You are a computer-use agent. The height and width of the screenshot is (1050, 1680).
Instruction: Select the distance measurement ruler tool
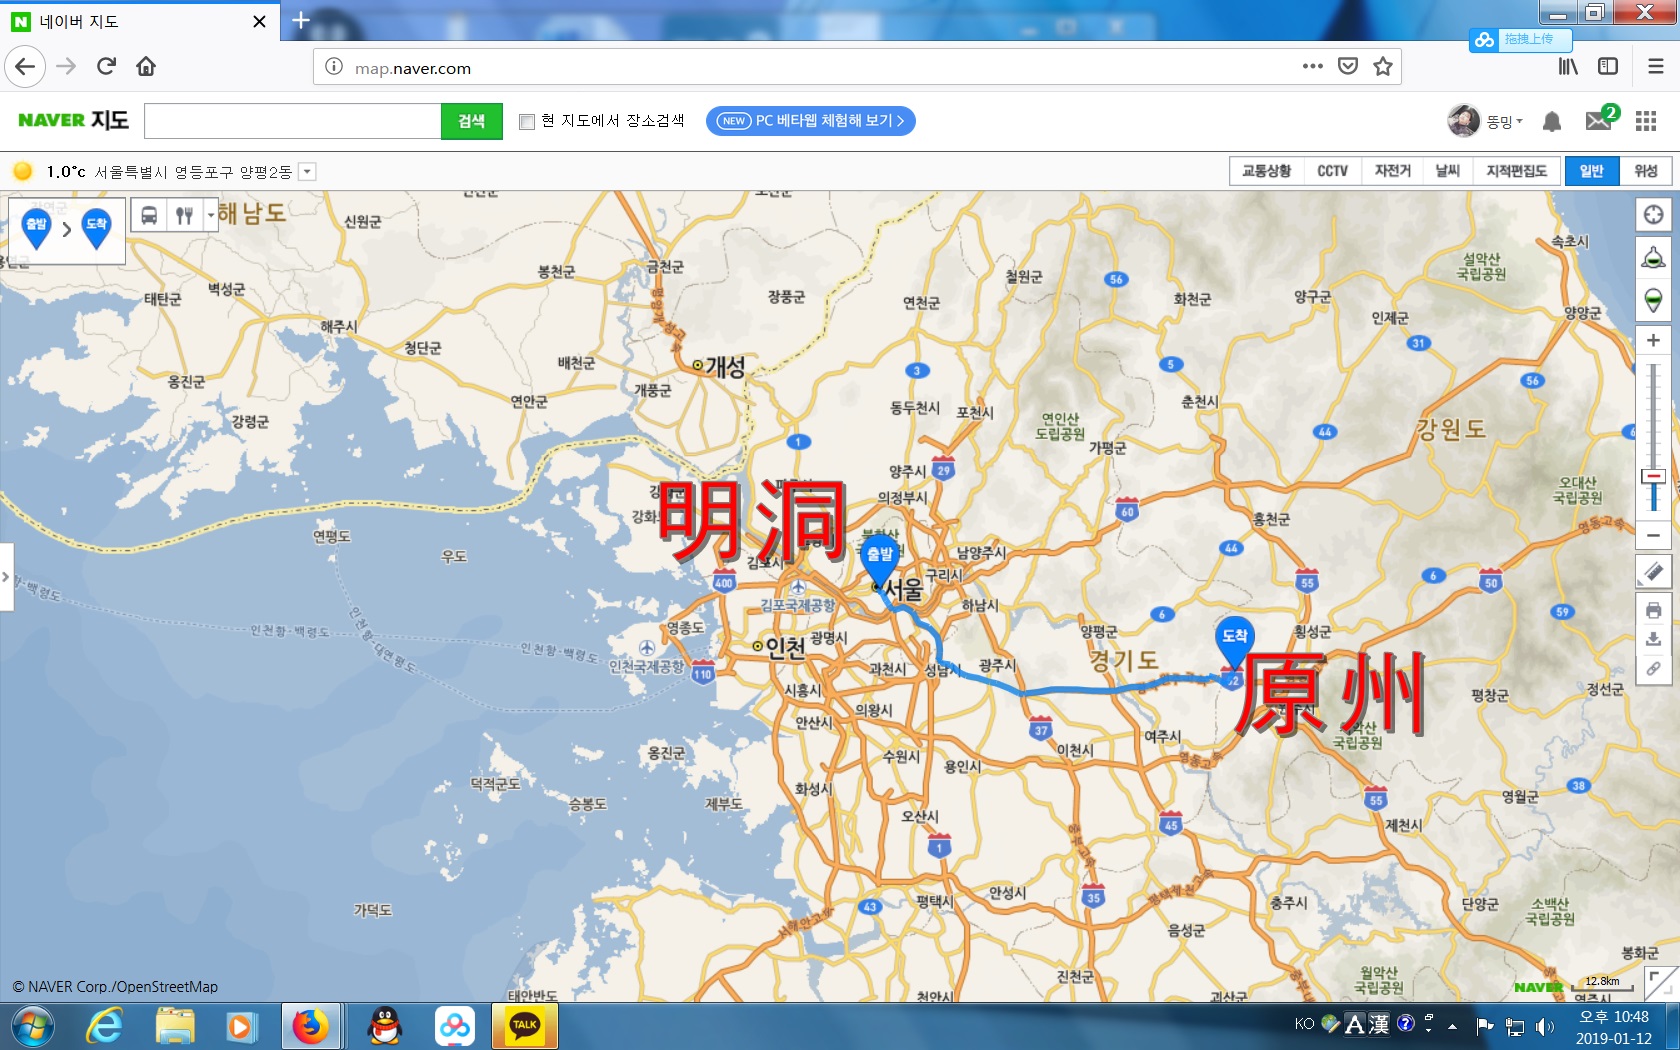tap(1654, 573)
